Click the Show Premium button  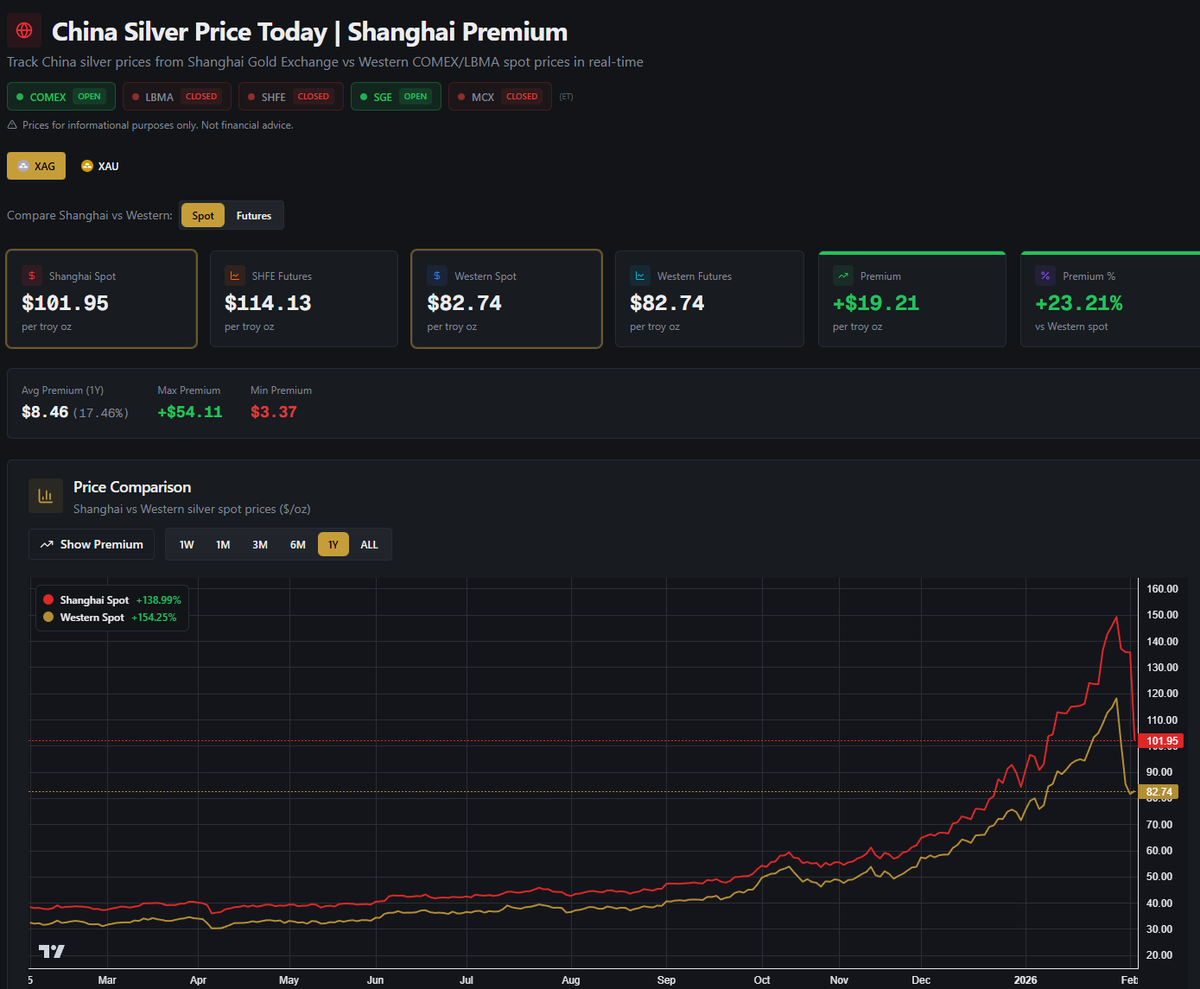92,544
